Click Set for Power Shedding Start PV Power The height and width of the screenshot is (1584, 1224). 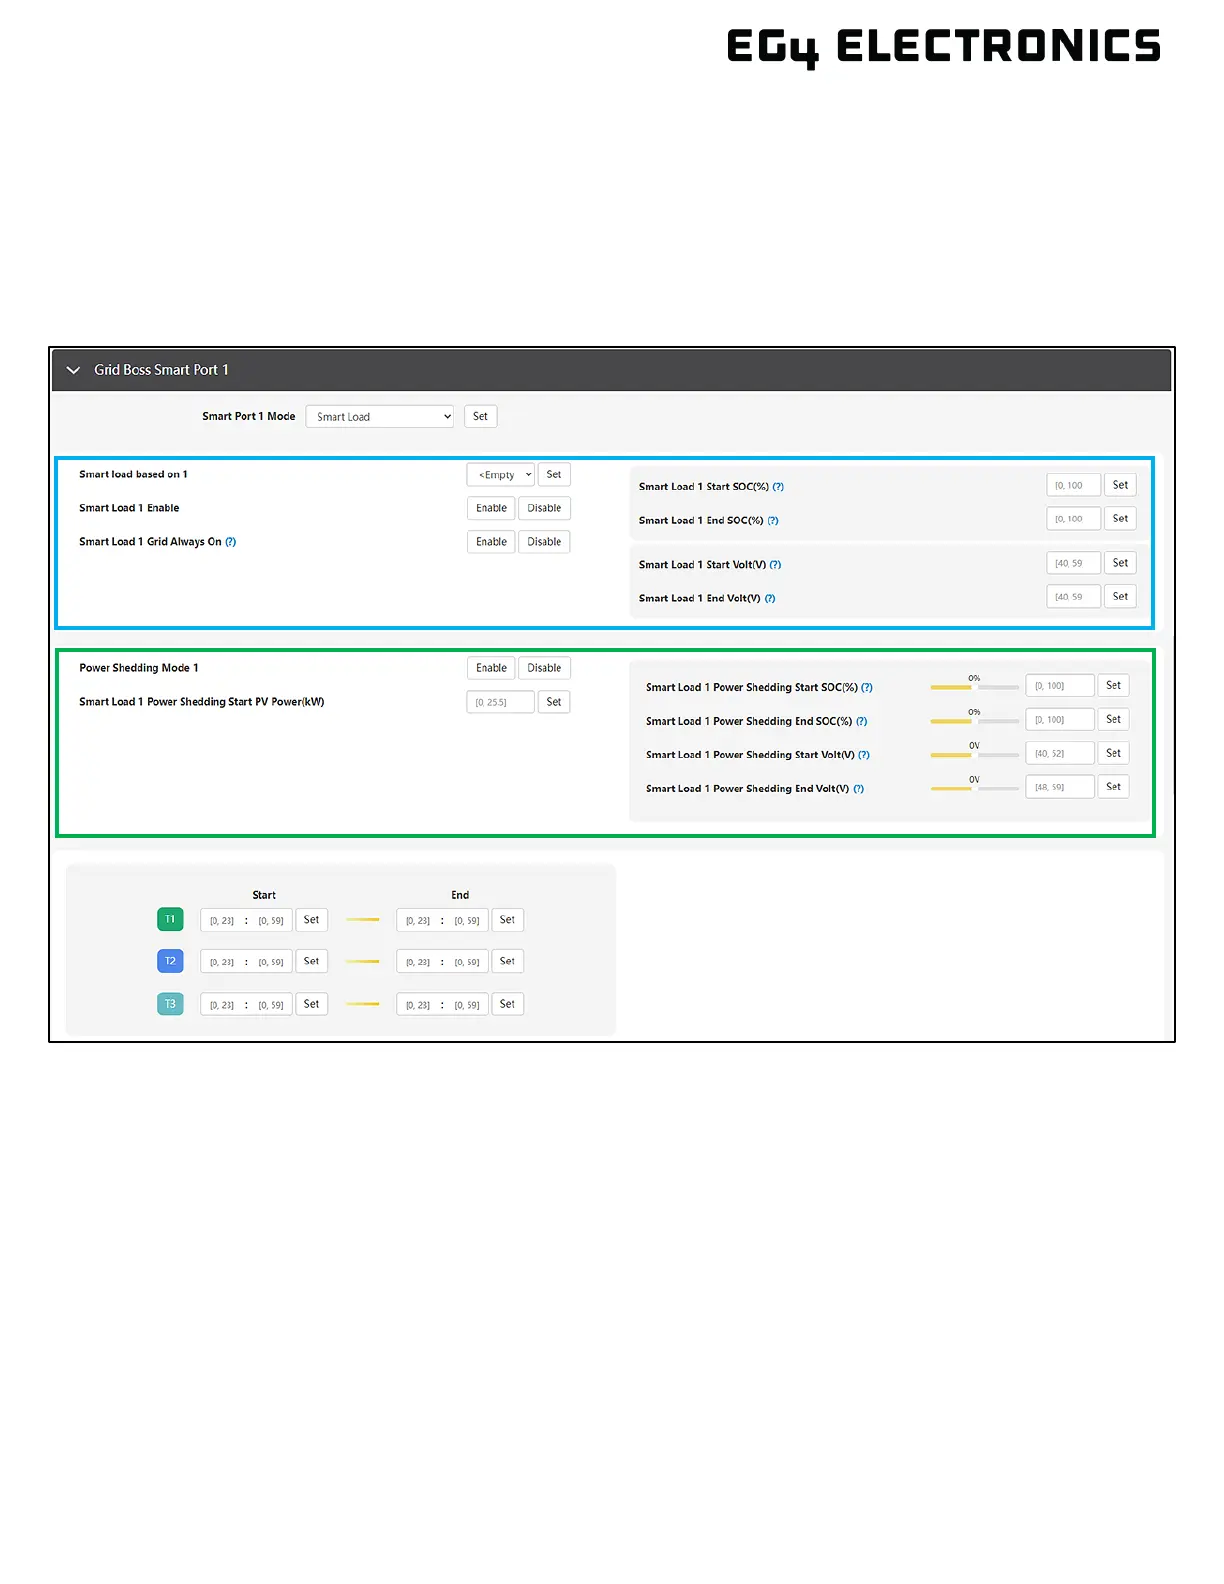[554, 702]
